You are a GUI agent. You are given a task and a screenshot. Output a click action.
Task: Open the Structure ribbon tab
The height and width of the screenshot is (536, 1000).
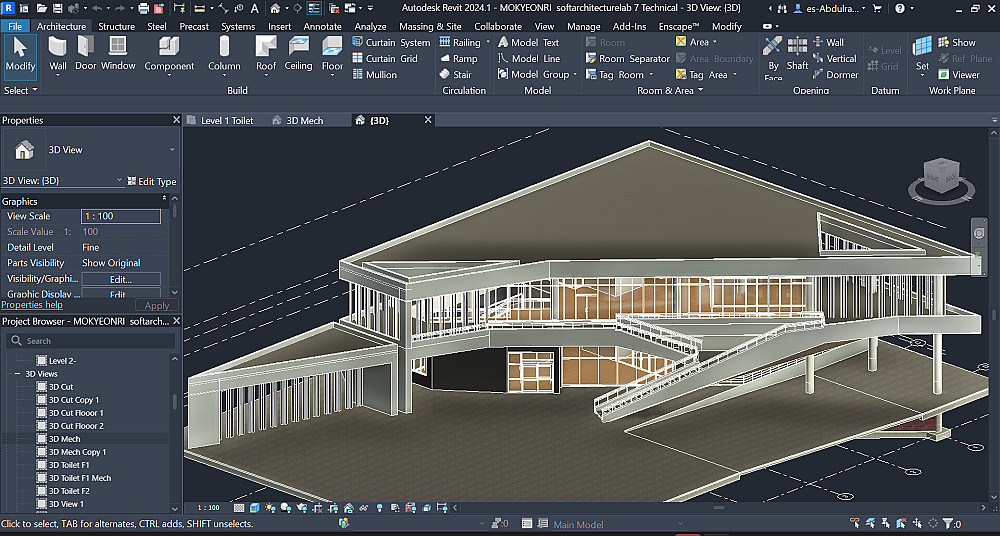pyautogui.click(x=116, y=26)
